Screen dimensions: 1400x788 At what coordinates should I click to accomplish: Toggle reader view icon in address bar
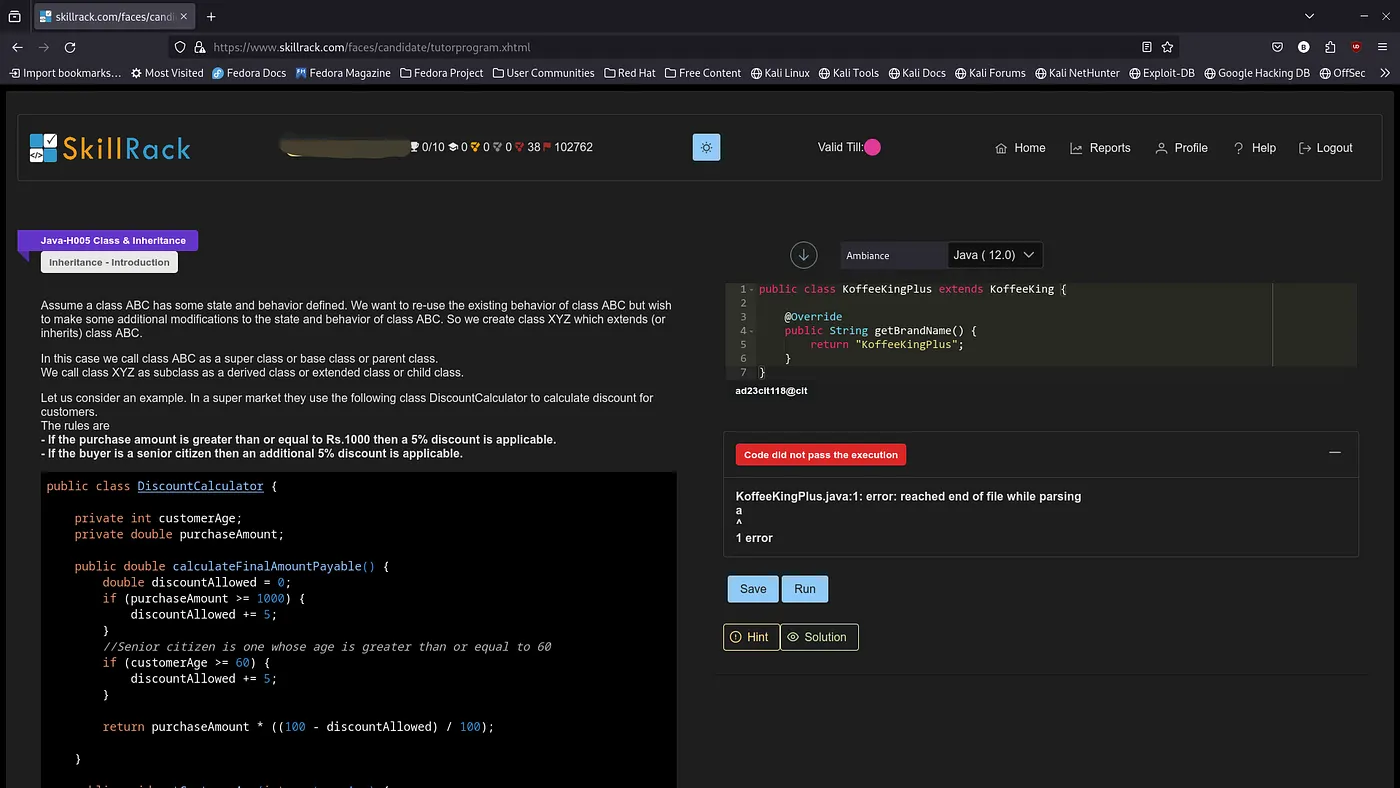click(x=1147, y=47)
